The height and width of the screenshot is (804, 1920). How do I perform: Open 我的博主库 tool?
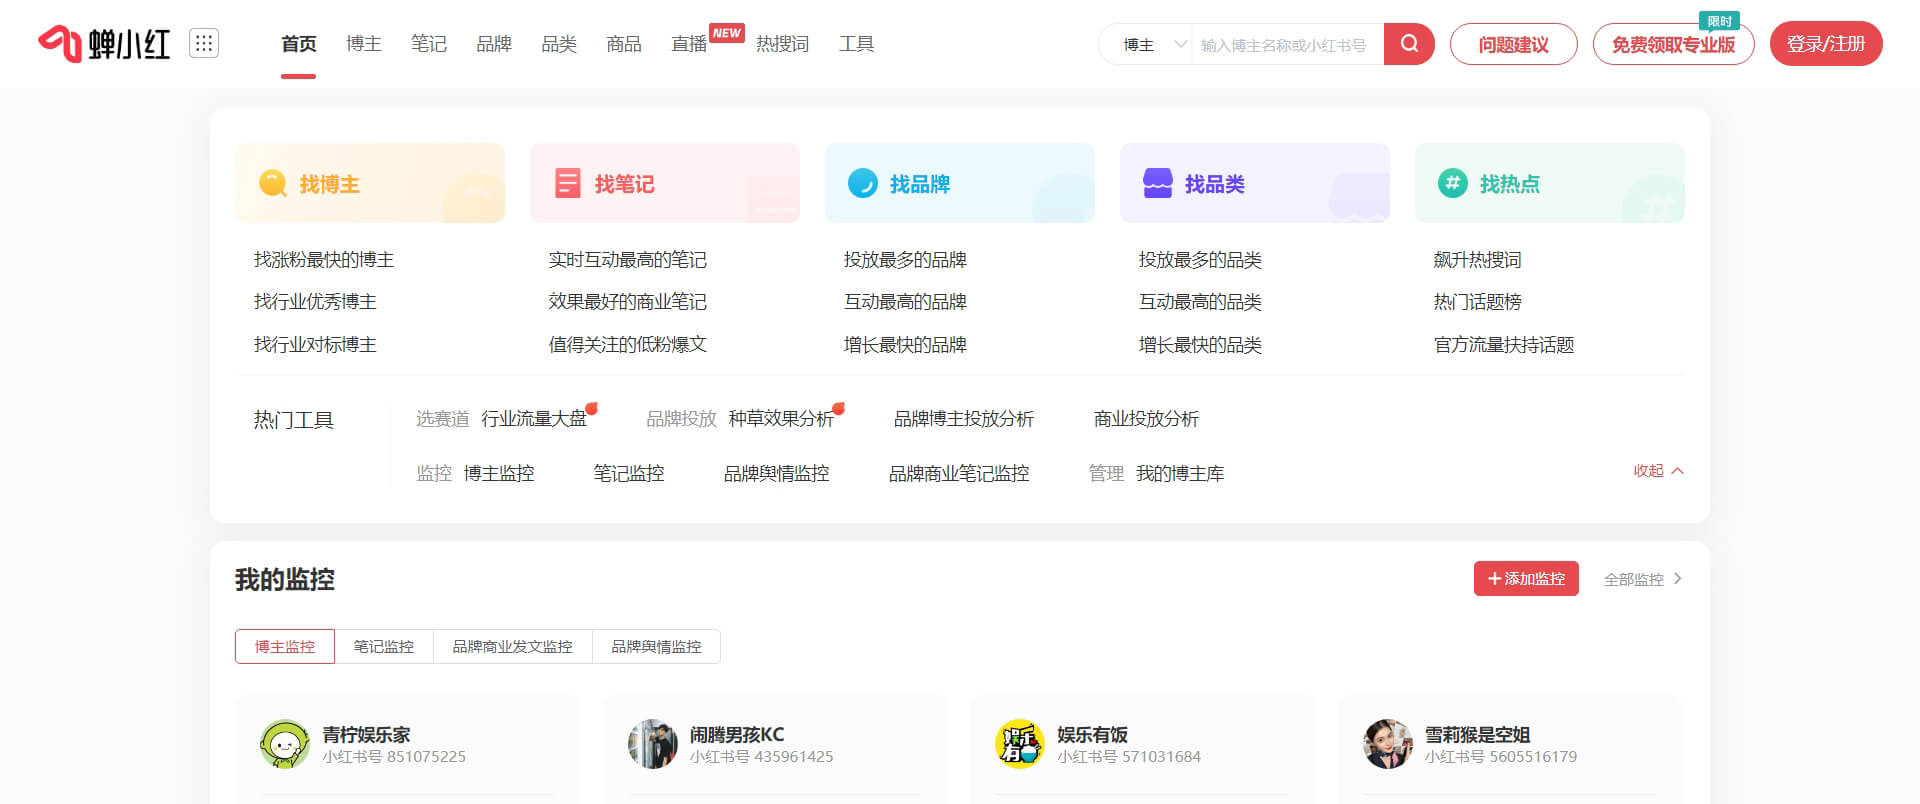(1180, 474)
